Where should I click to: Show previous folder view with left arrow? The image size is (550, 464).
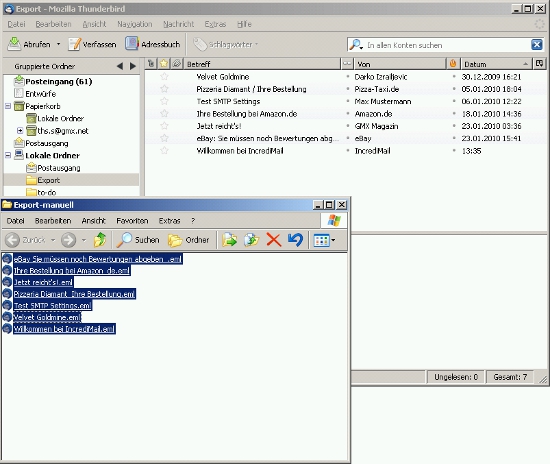point(120,66)
